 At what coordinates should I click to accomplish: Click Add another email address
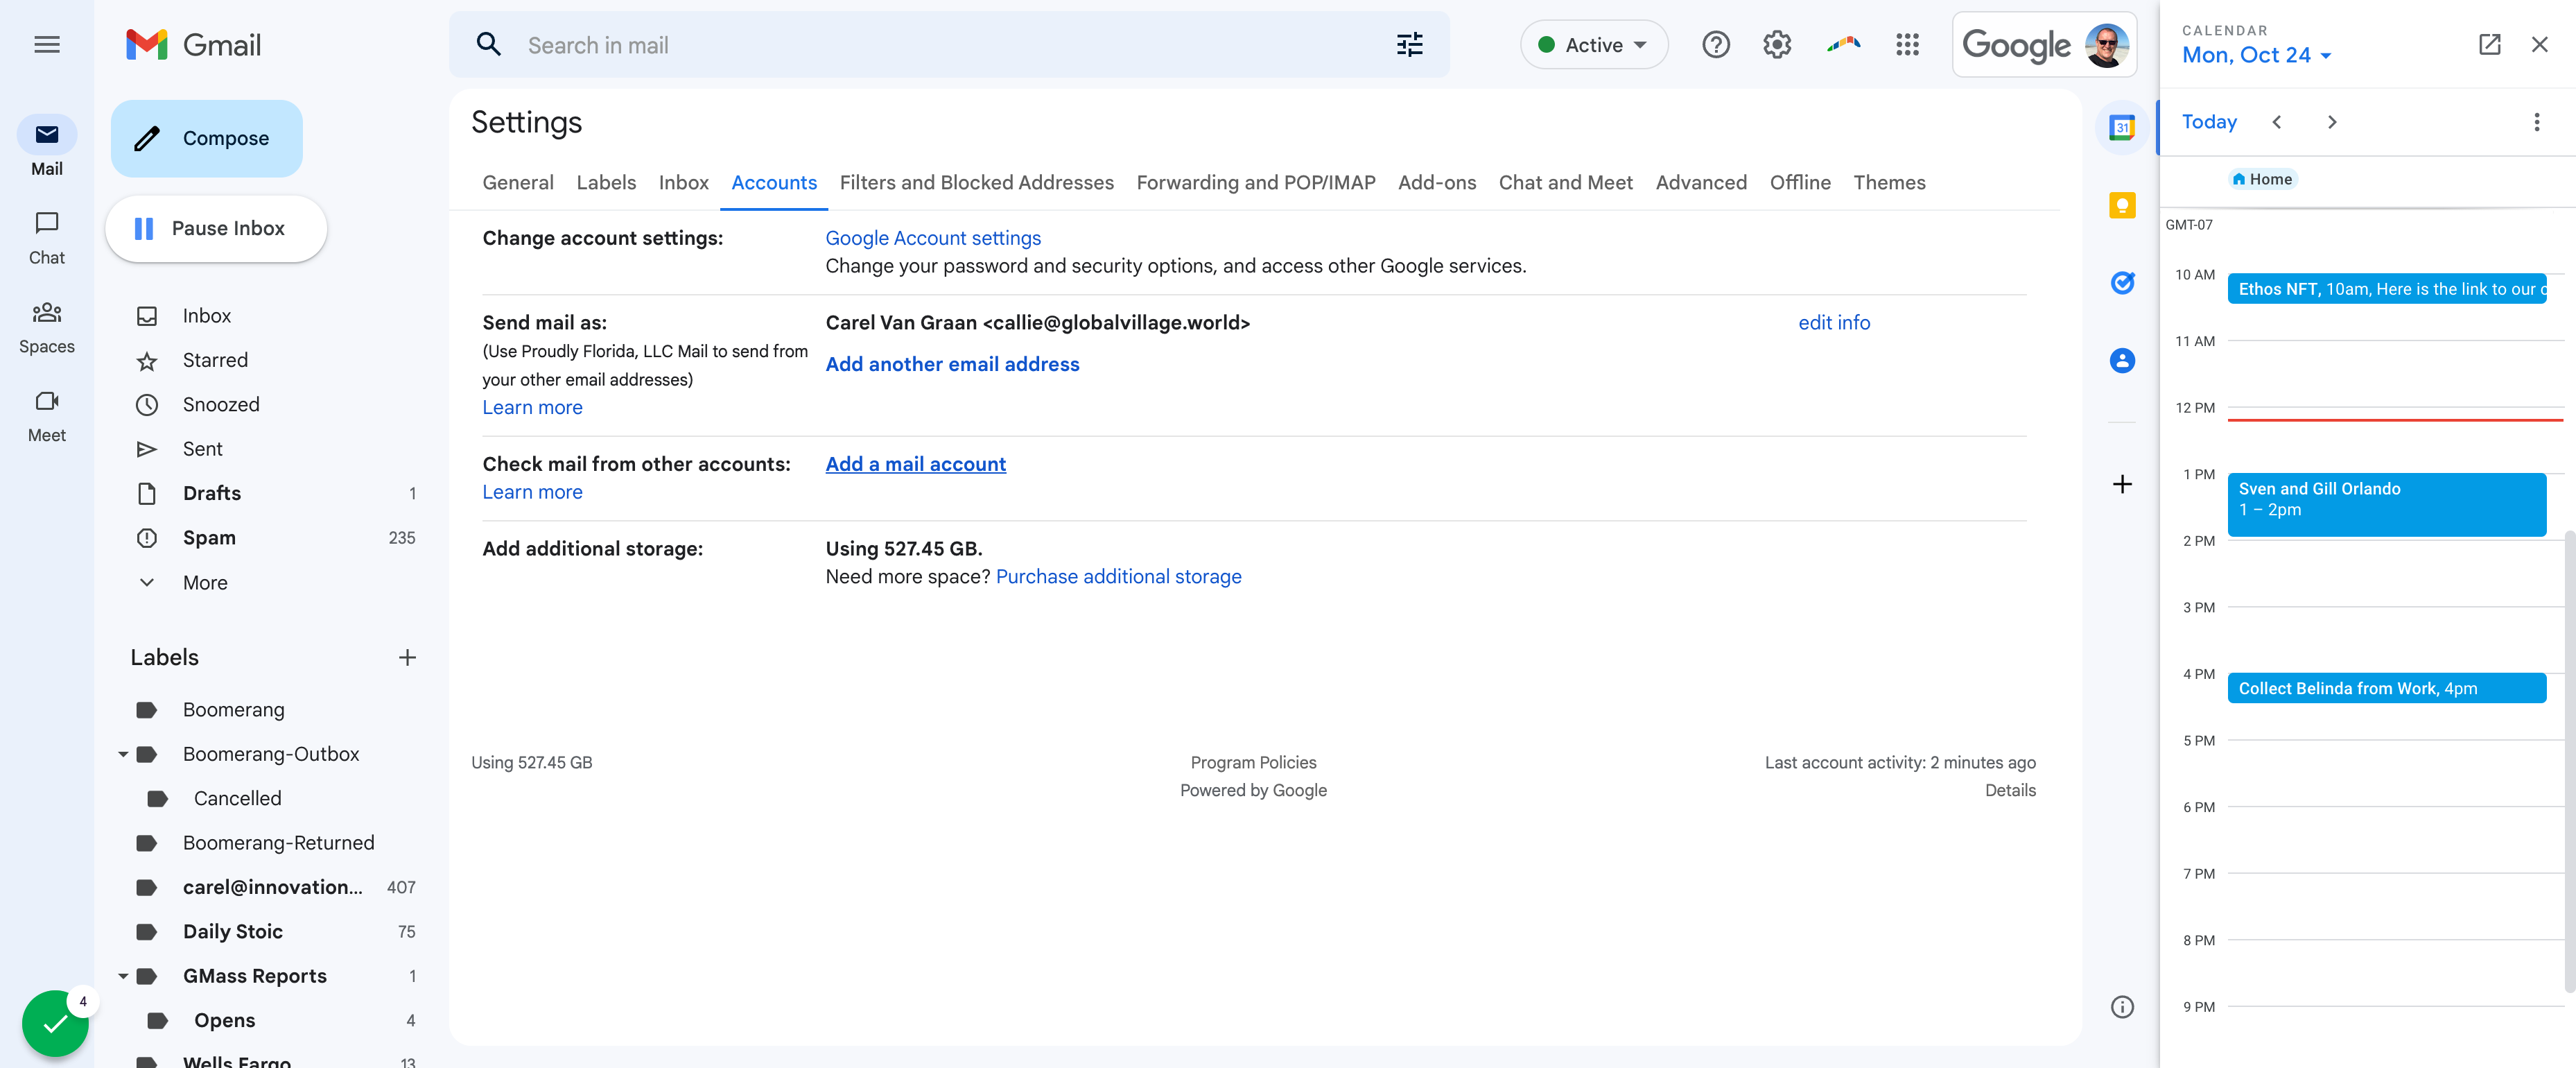point(951,365)
